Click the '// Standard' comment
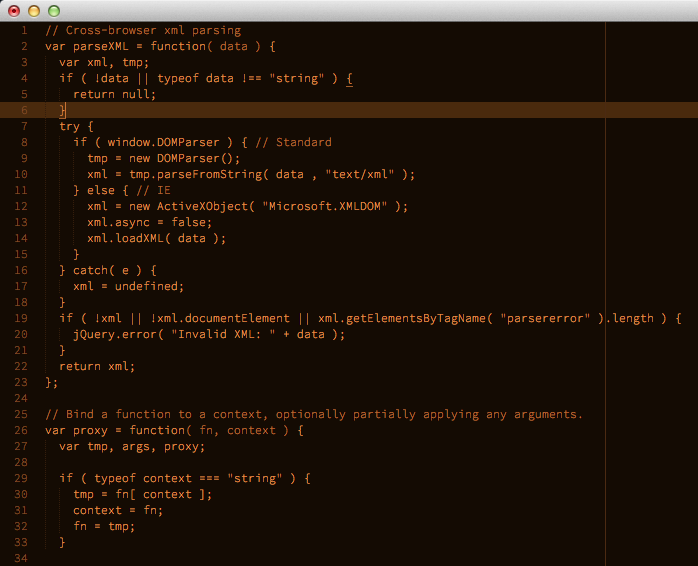The width and height of the screenshot is (698, 566). click(x=293, y=143)
